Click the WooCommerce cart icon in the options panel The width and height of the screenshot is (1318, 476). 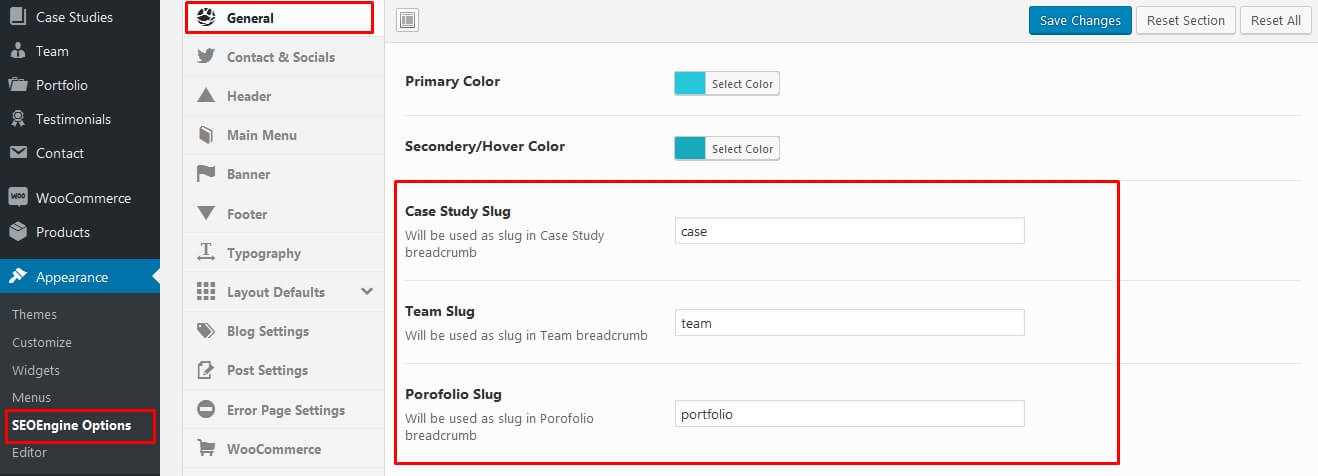coord(206,449)
